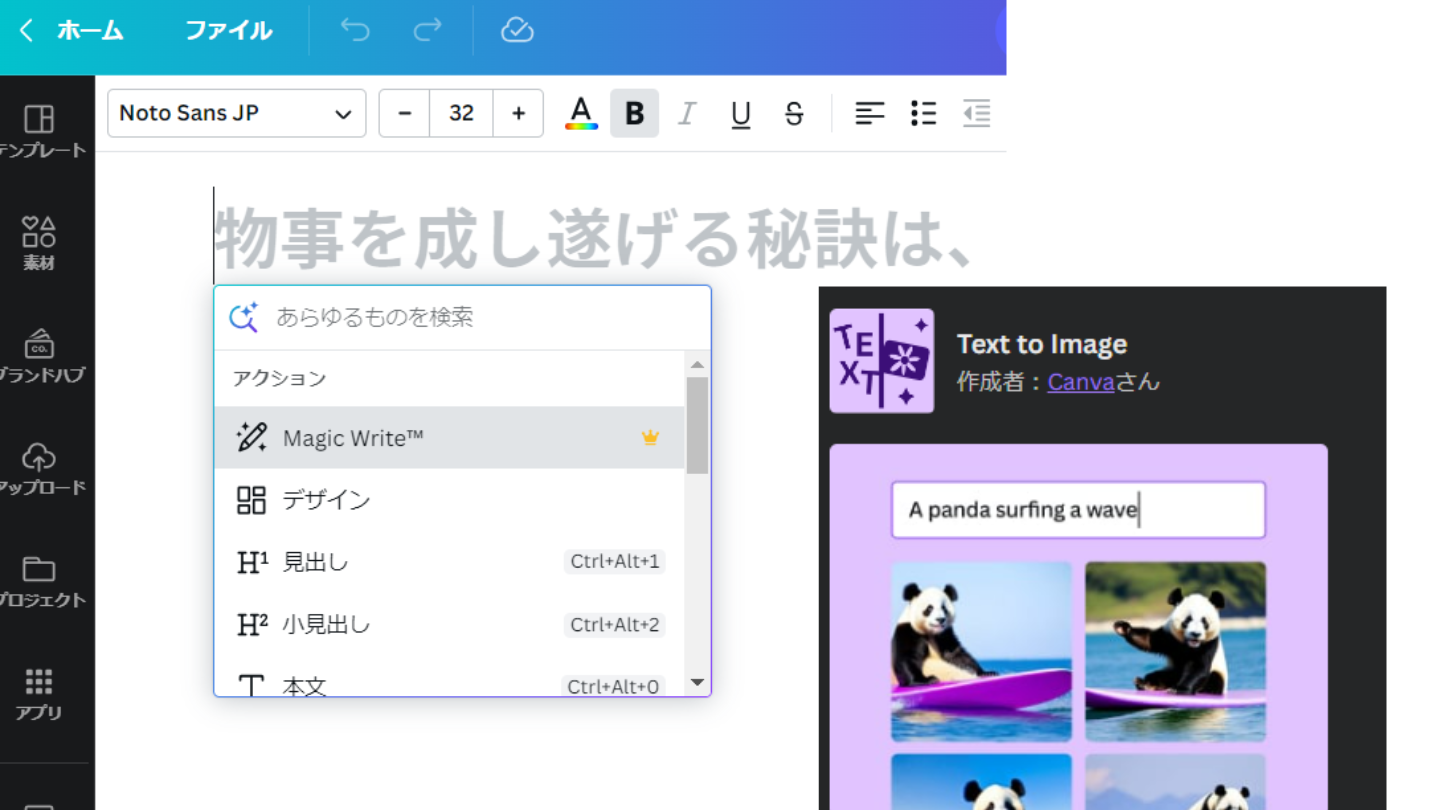Open the ファイル menu
Image resolution: width=1440 pixels, height=810 pixels.
click(228, 31)
